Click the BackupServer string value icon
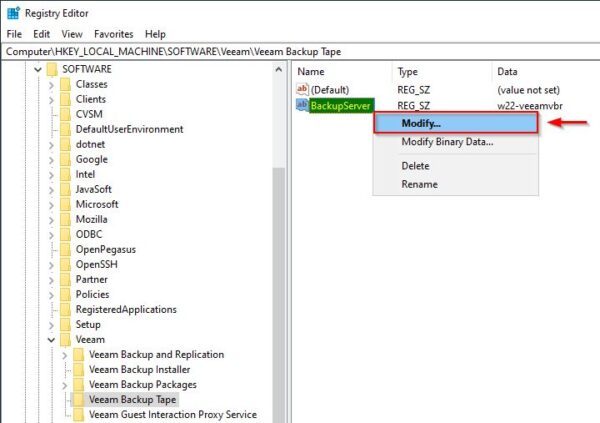 click(x=302, y=105)
